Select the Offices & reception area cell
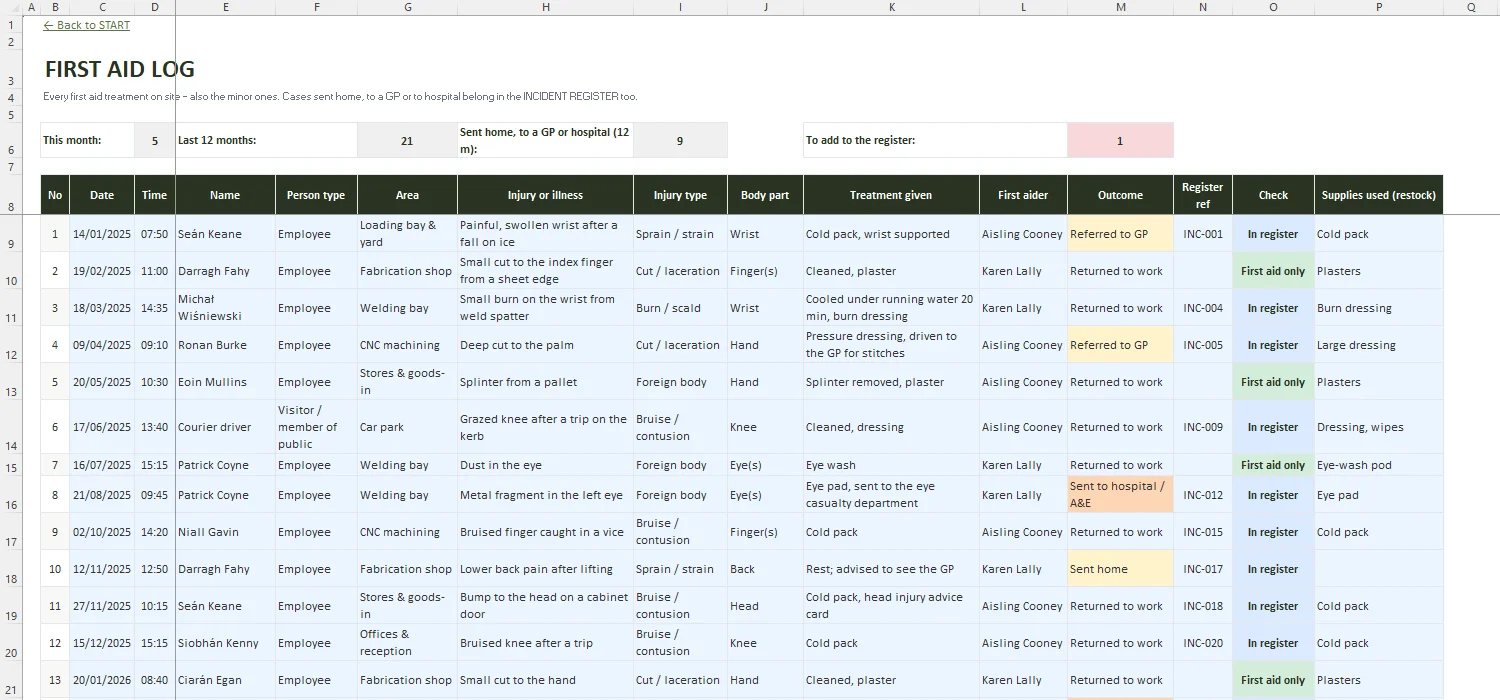Screen dimensions: 1500x700 tap(407, 643)
